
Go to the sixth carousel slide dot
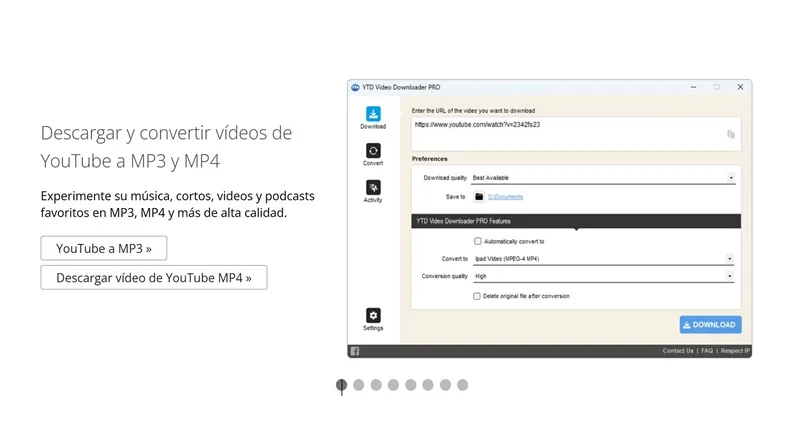pyautogui.click(x=428, y=385)
